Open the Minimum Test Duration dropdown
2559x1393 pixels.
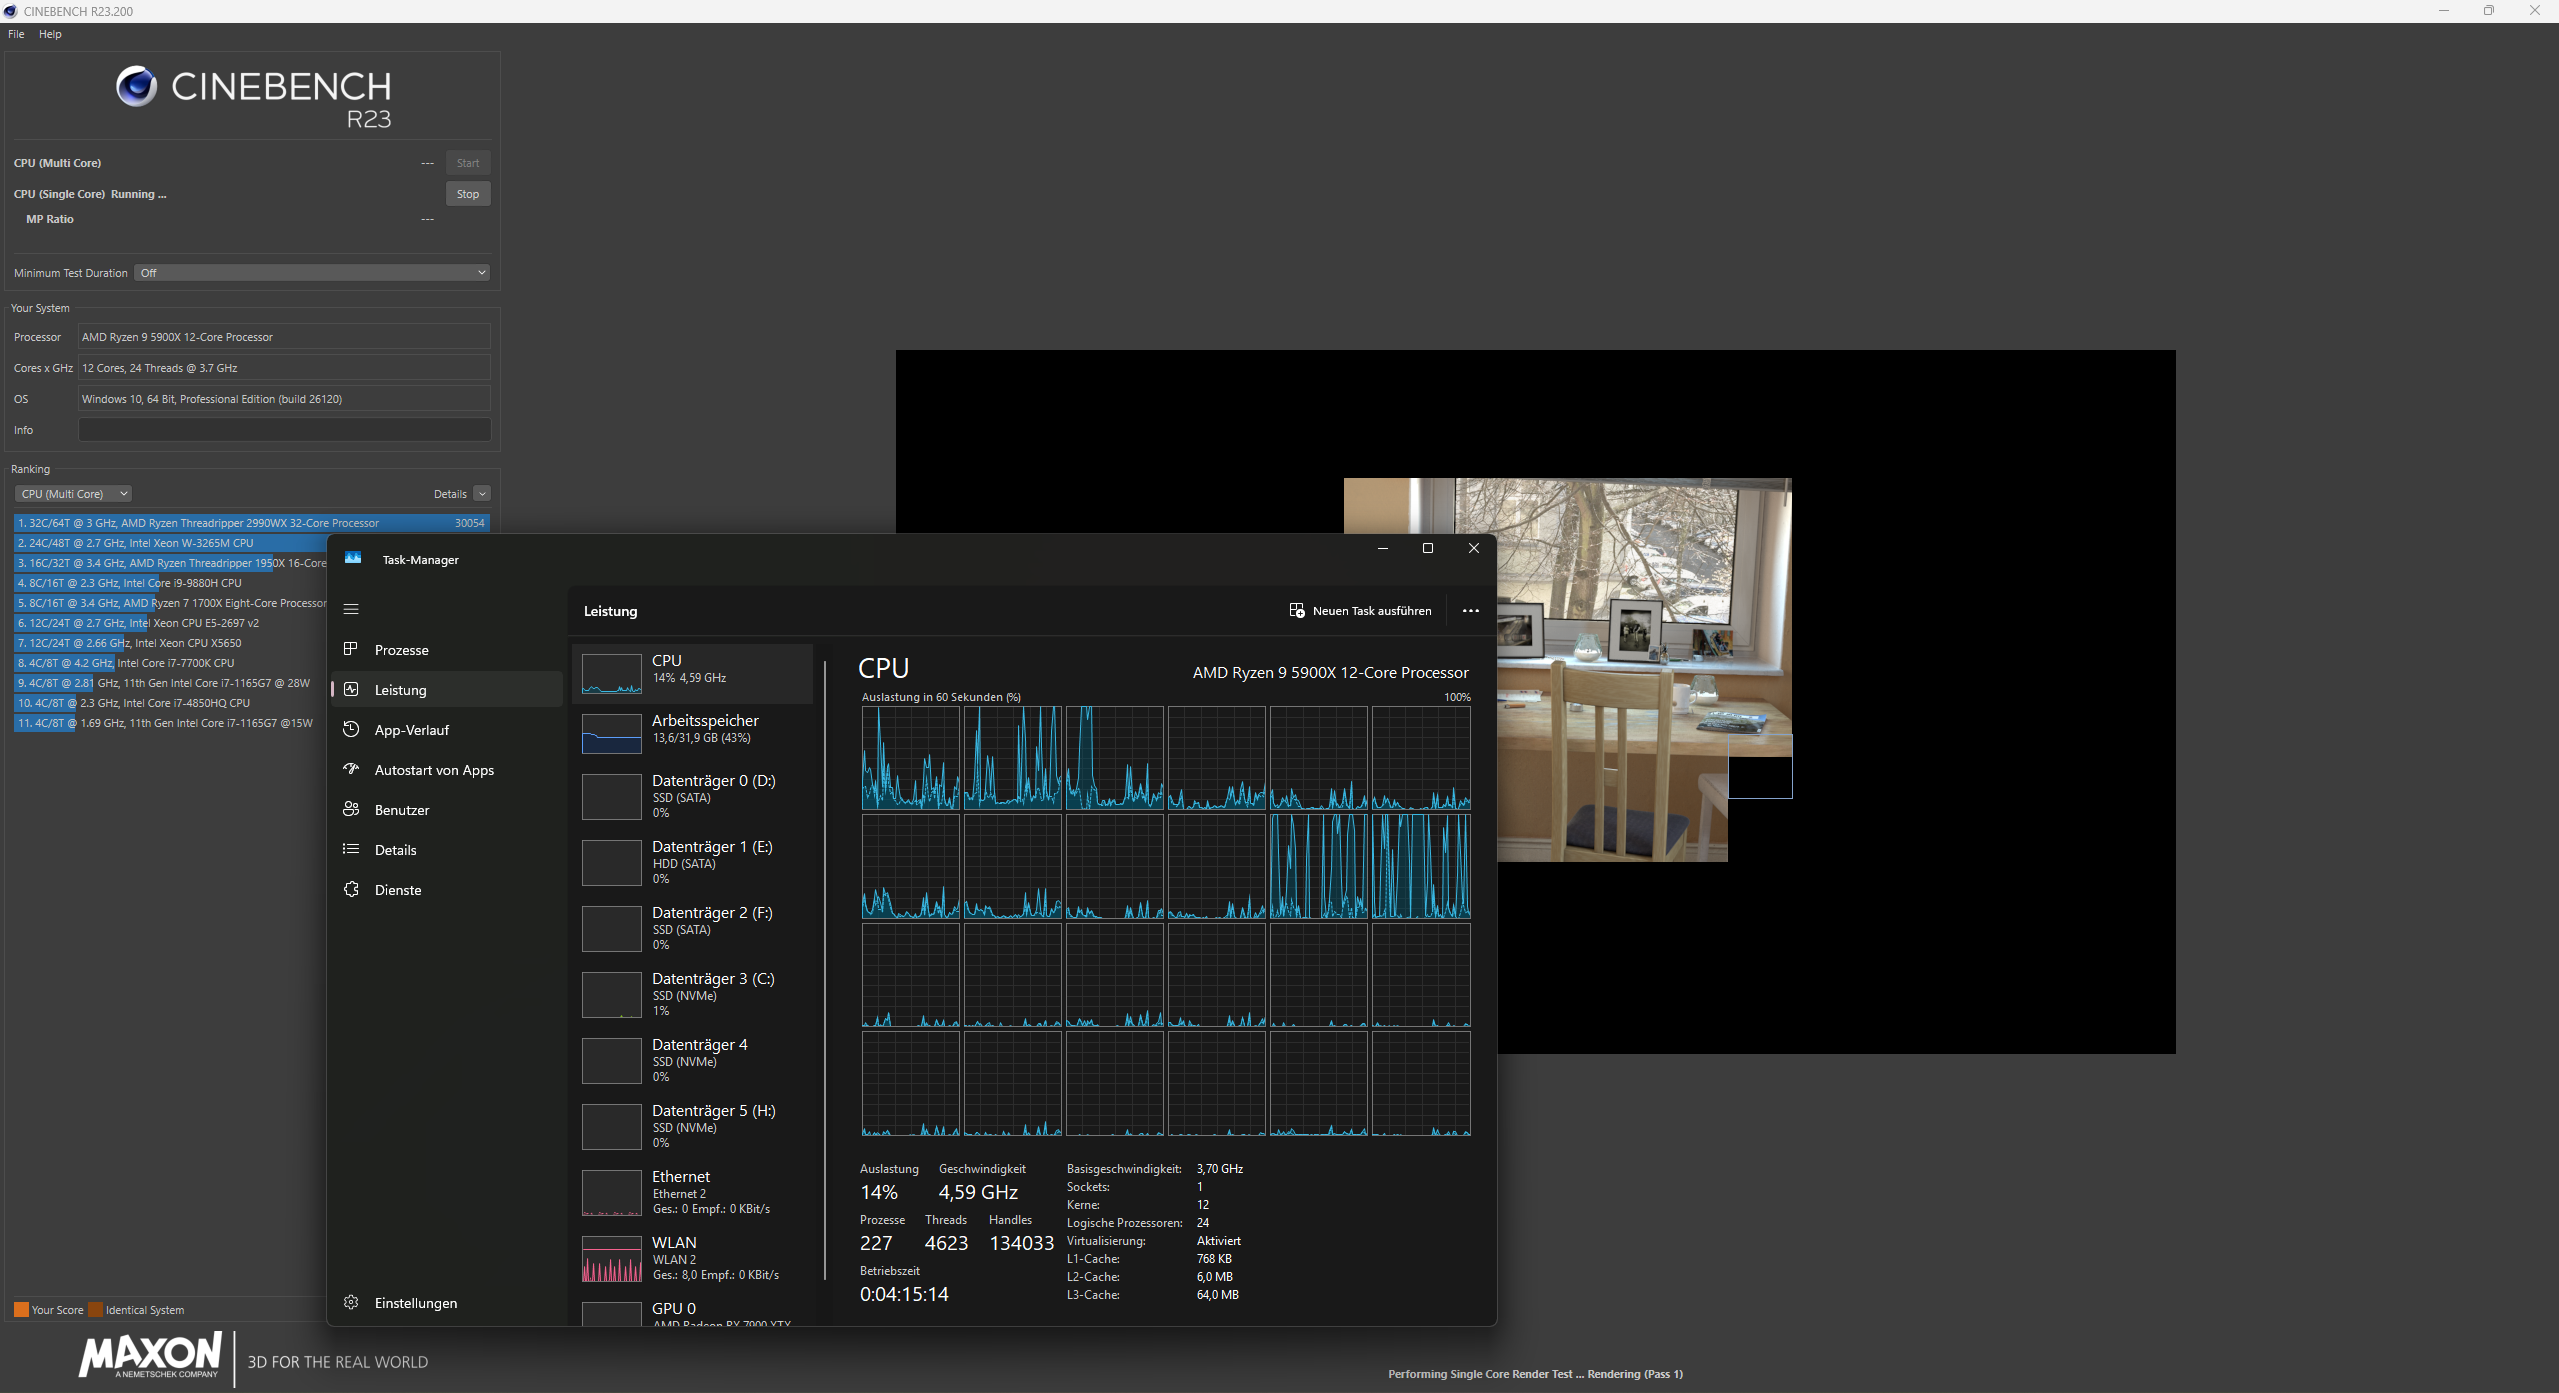310,272
